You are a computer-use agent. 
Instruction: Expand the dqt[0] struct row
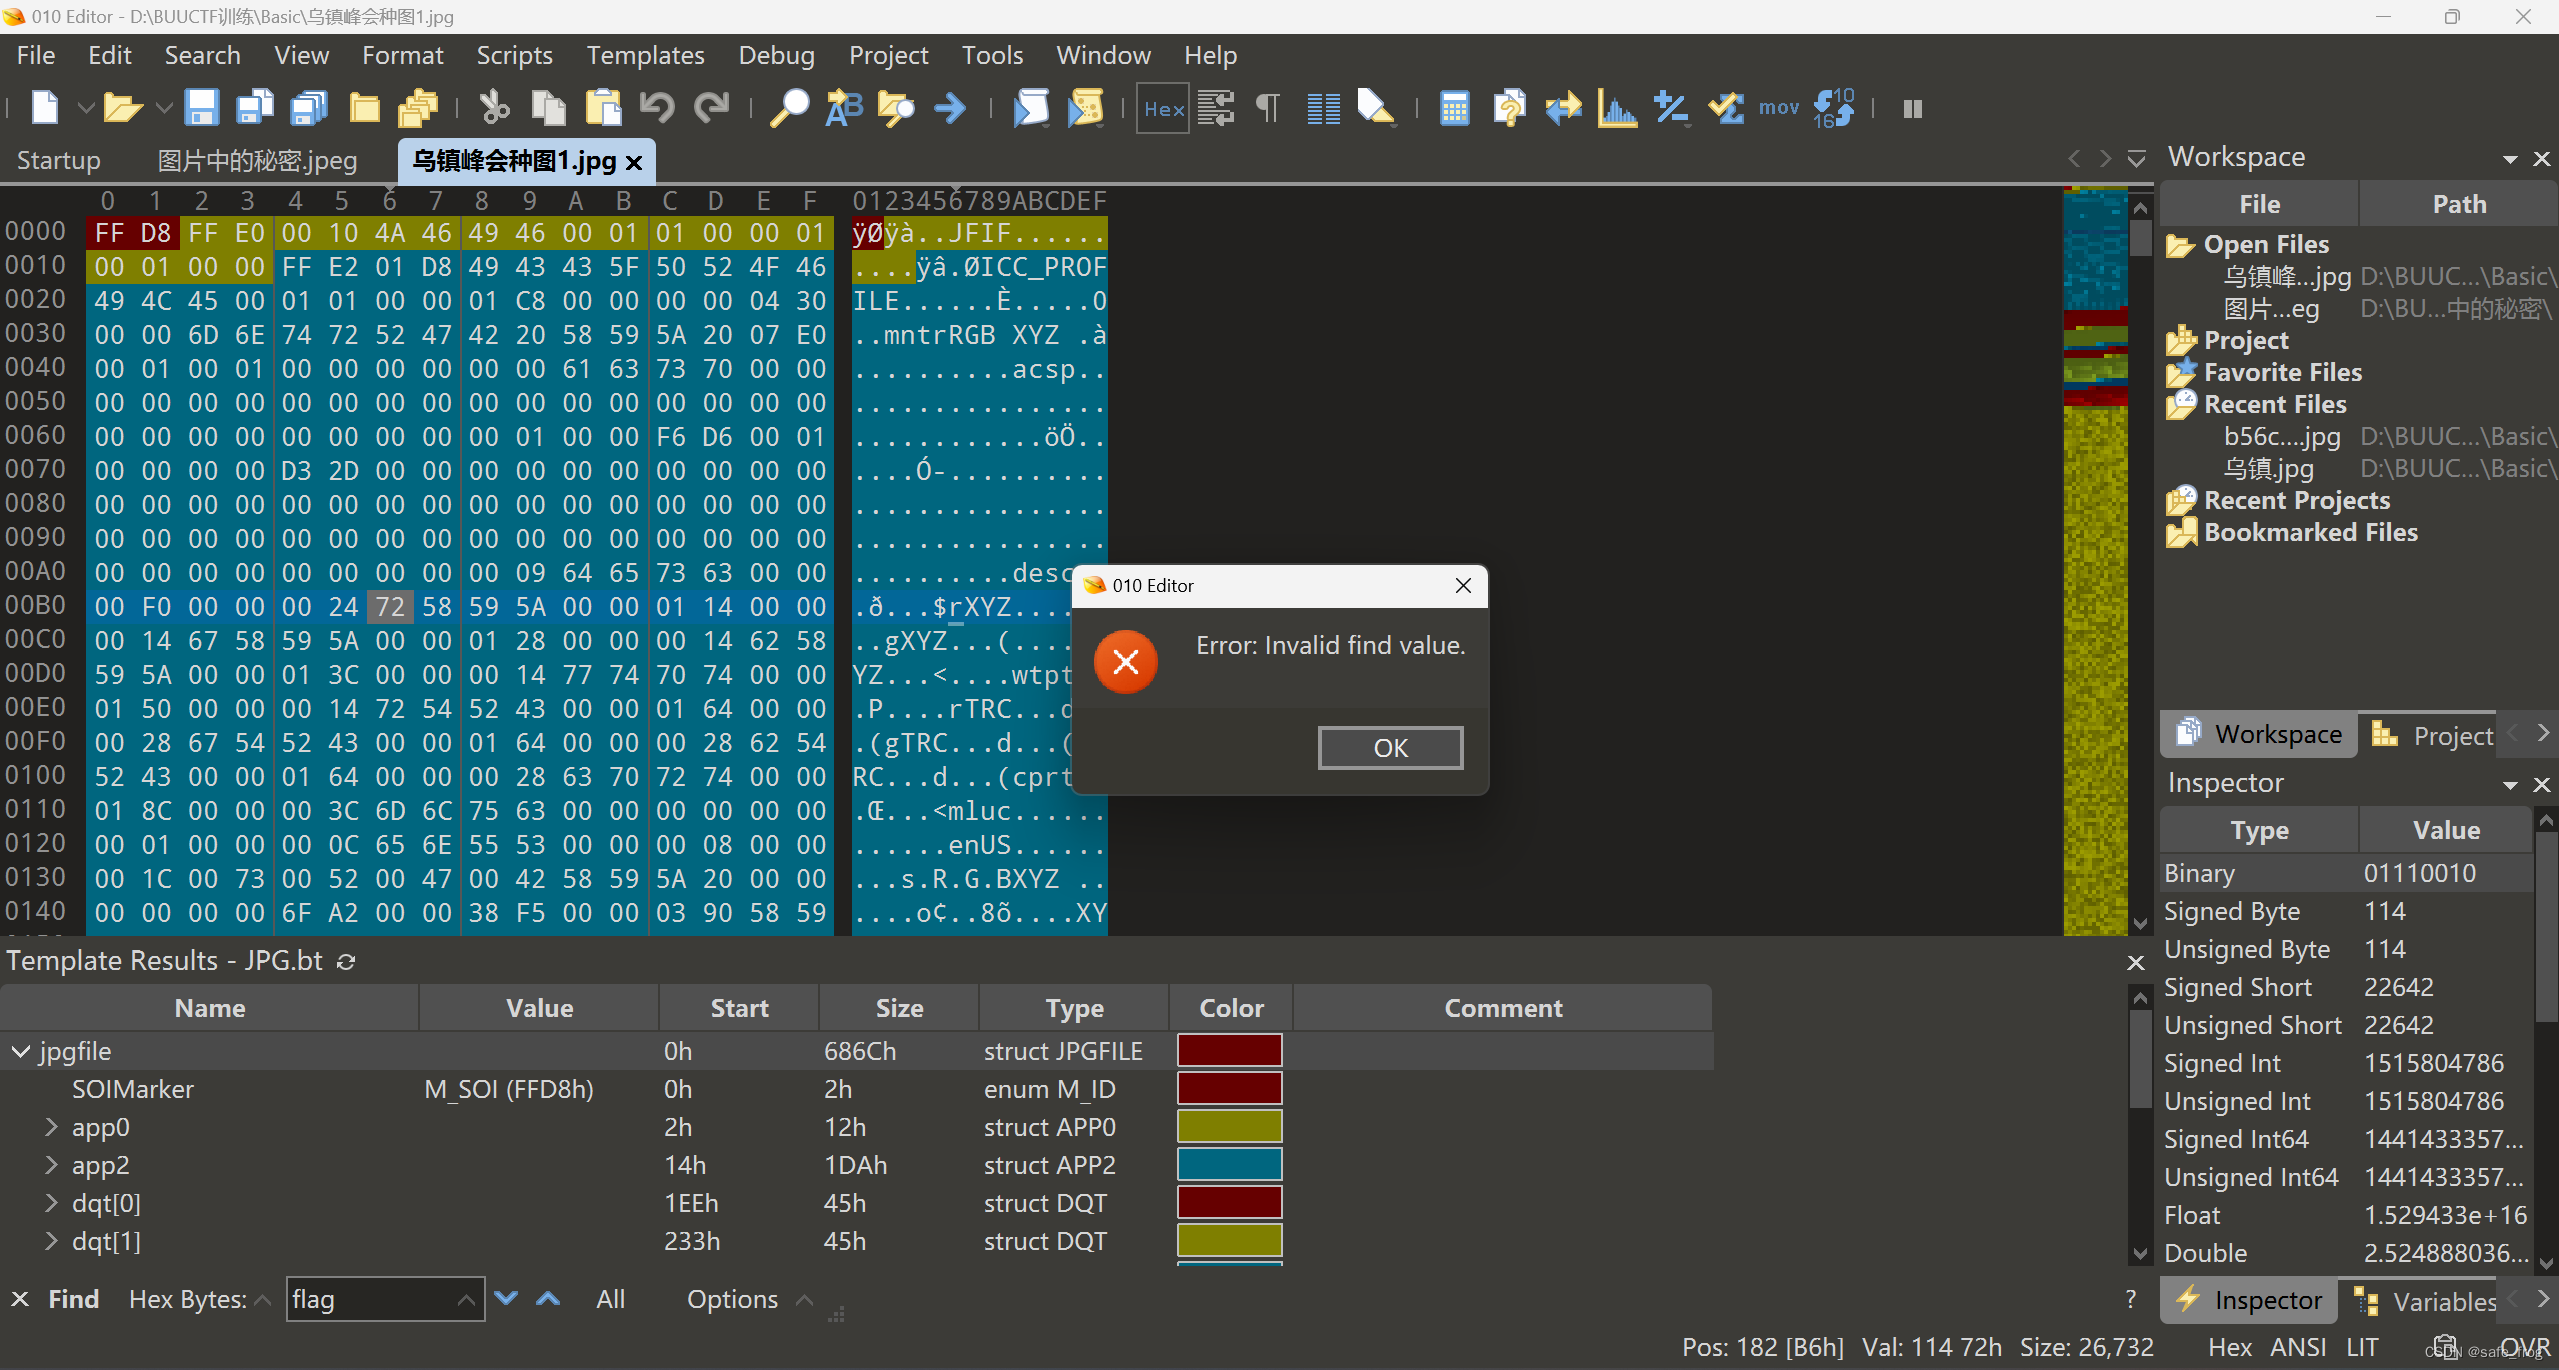coord(51,1203)
